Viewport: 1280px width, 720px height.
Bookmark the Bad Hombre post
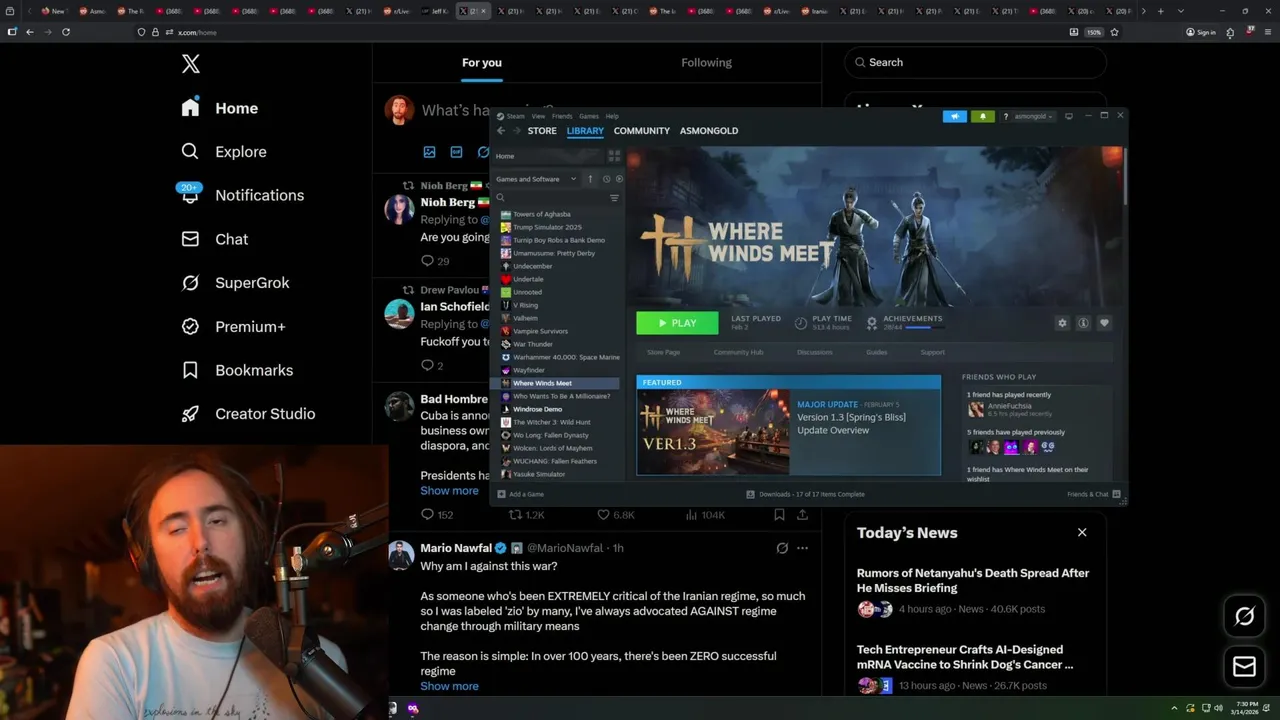point(779,515)
